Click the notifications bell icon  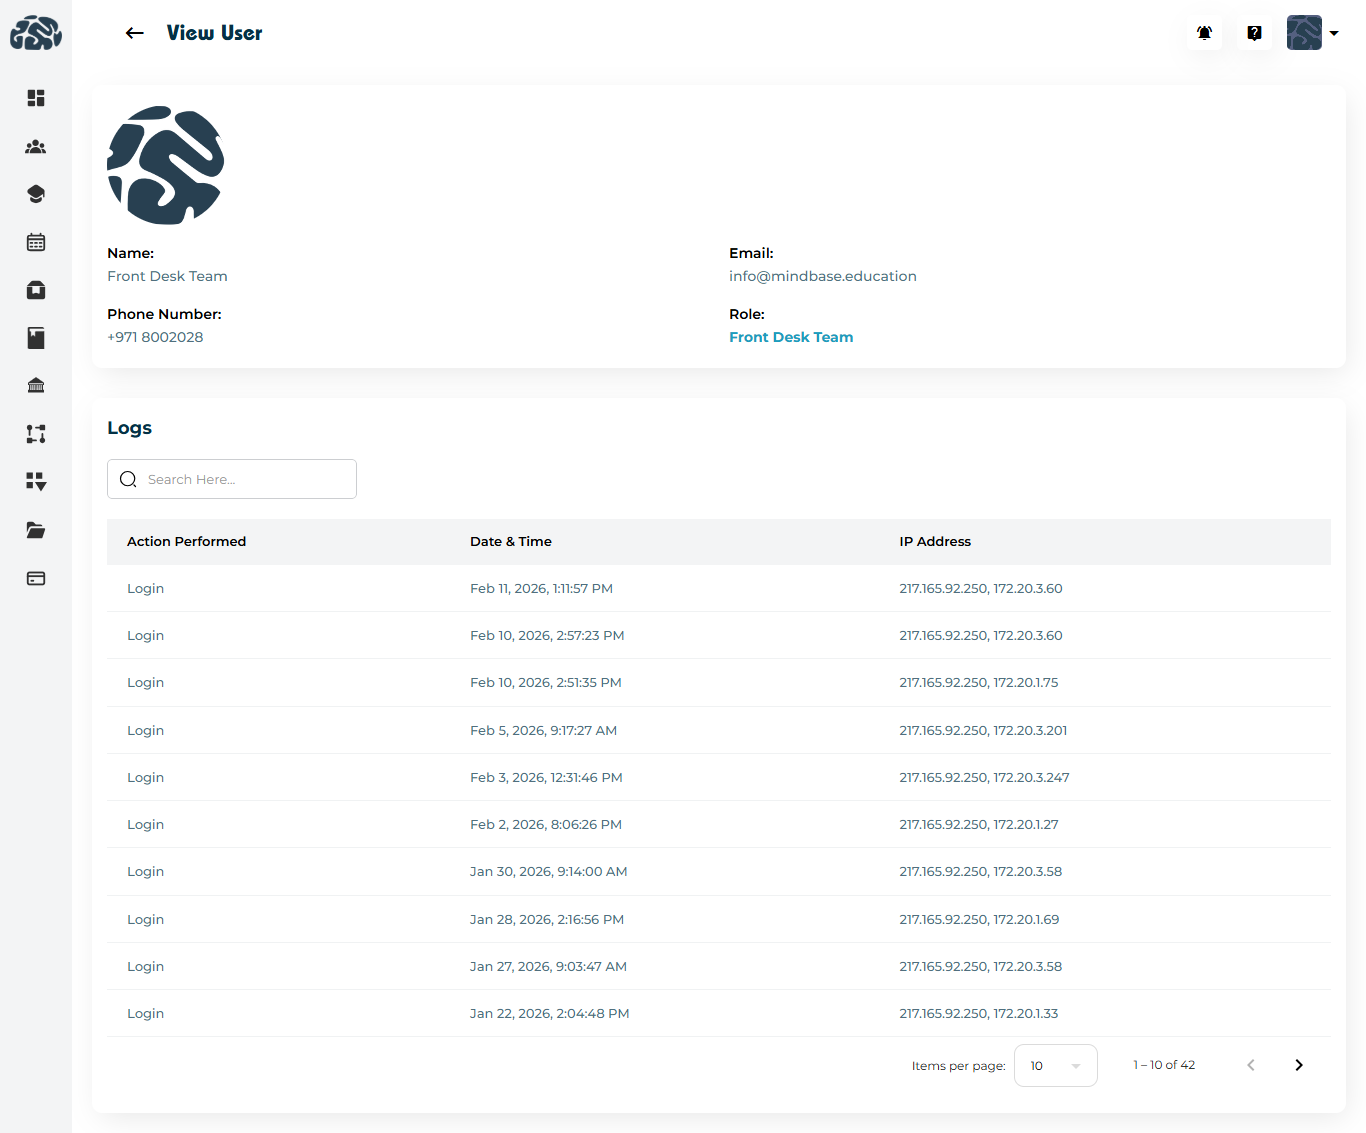click(x=1204, y=33)
